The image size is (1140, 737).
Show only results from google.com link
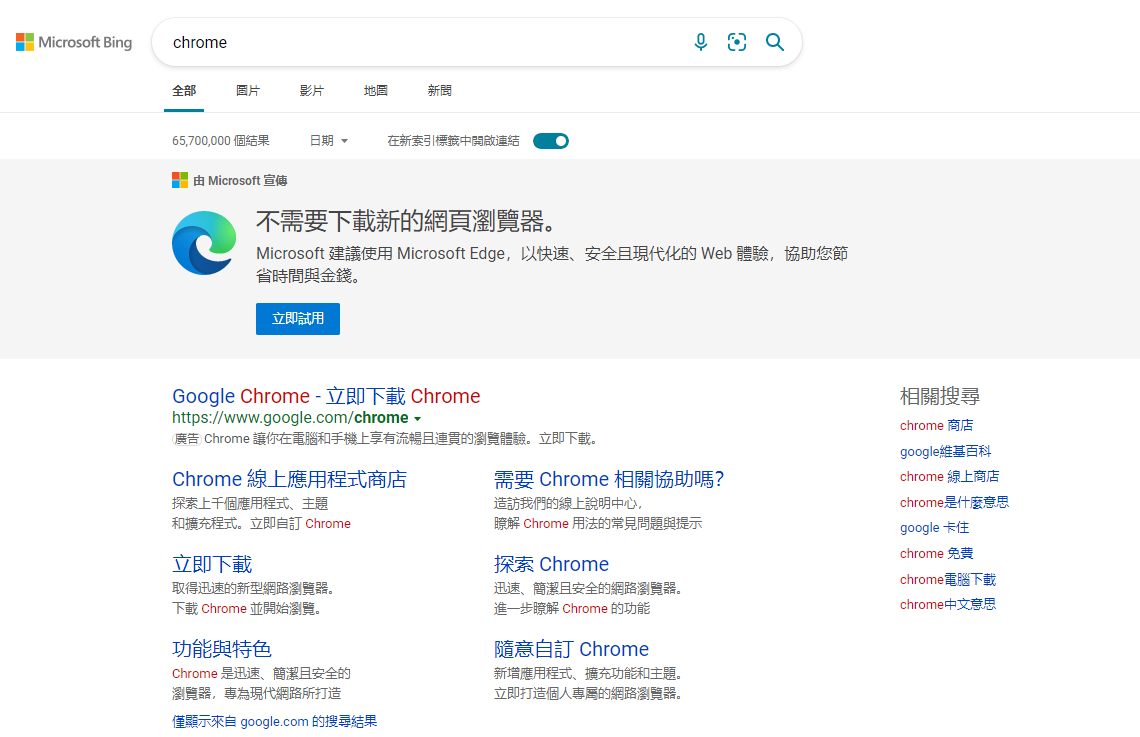[275, 721]
